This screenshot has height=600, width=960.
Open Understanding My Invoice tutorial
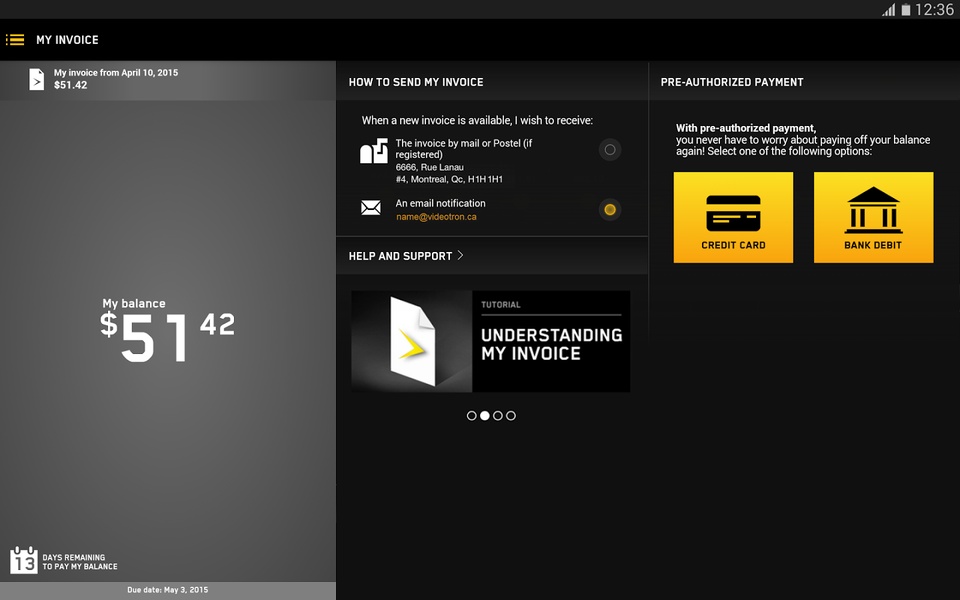(x=490, y=341)
